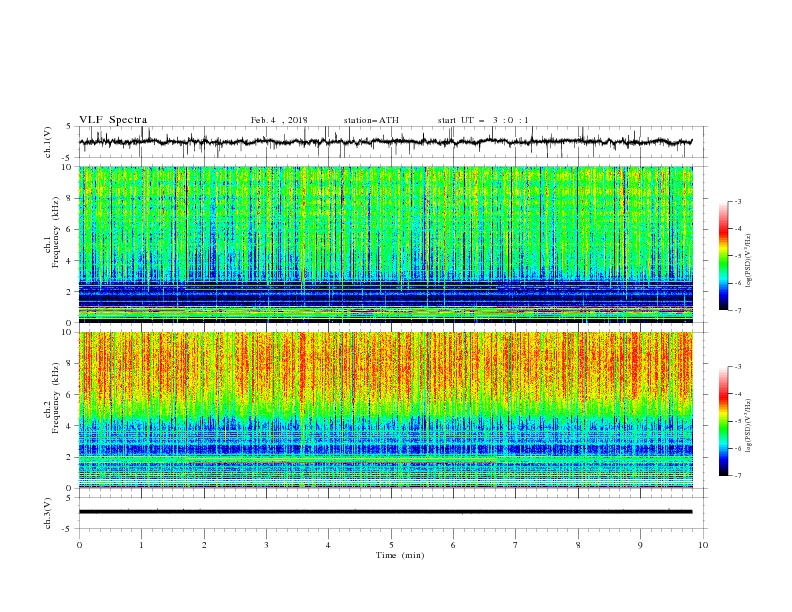Click time axis tick label "7"

click(516, 545)
